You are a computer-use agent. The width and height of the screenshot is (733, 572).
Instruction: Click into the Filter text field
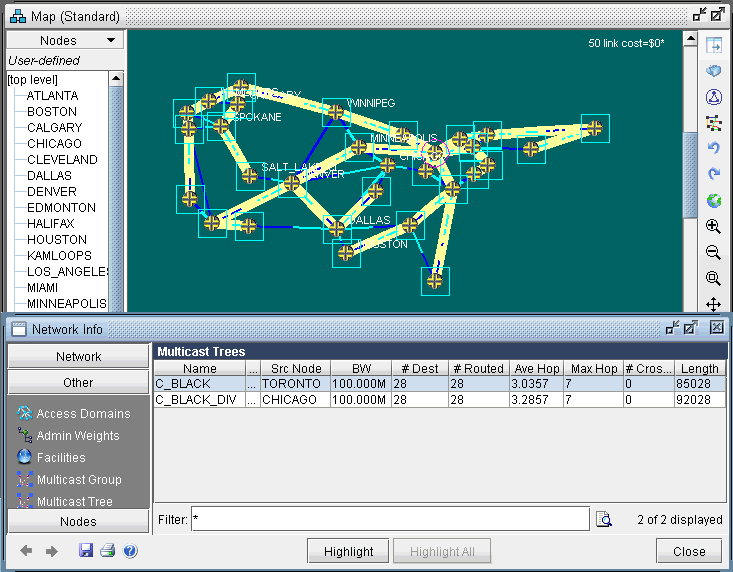390,519
